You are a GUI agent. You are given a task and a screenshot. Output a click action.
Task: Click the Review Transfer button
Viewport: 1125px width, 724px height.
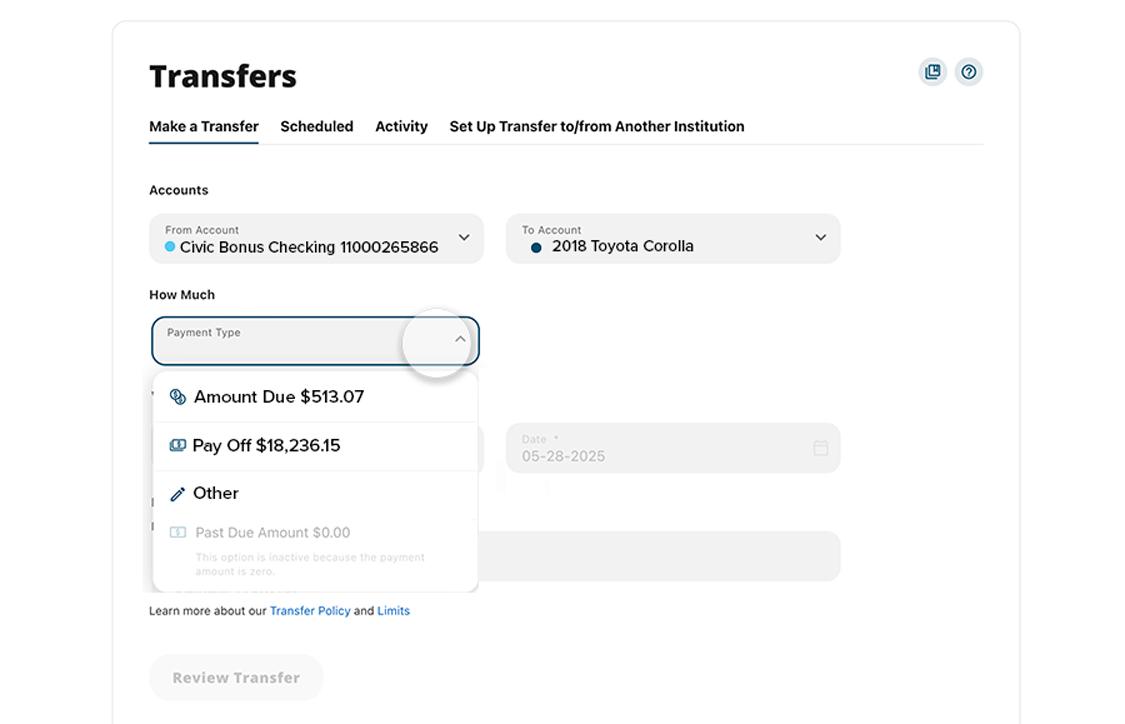(x=236, y=677)
